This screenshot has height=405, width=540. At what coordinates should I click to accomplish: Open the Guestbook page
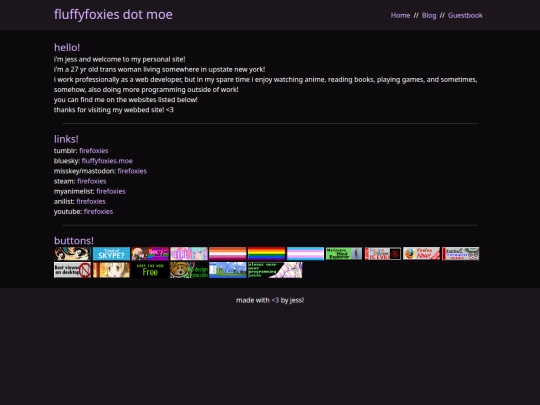465,15
